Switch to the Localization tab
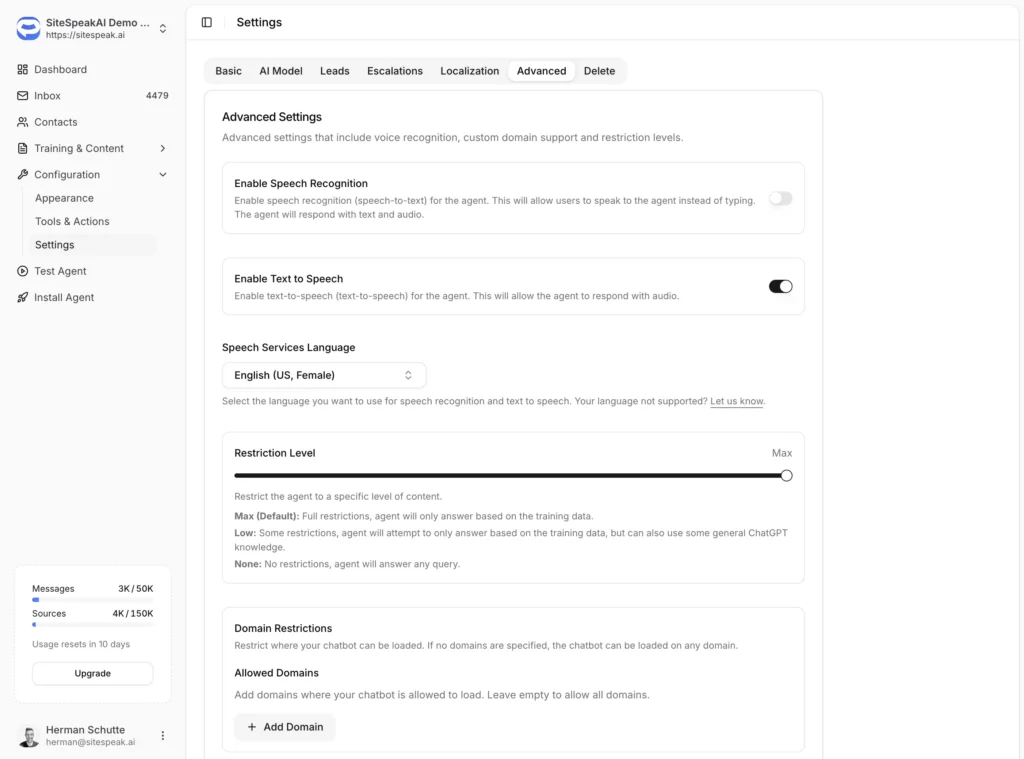The height and width of the screenshot is (759, 1024). point(470,71)
